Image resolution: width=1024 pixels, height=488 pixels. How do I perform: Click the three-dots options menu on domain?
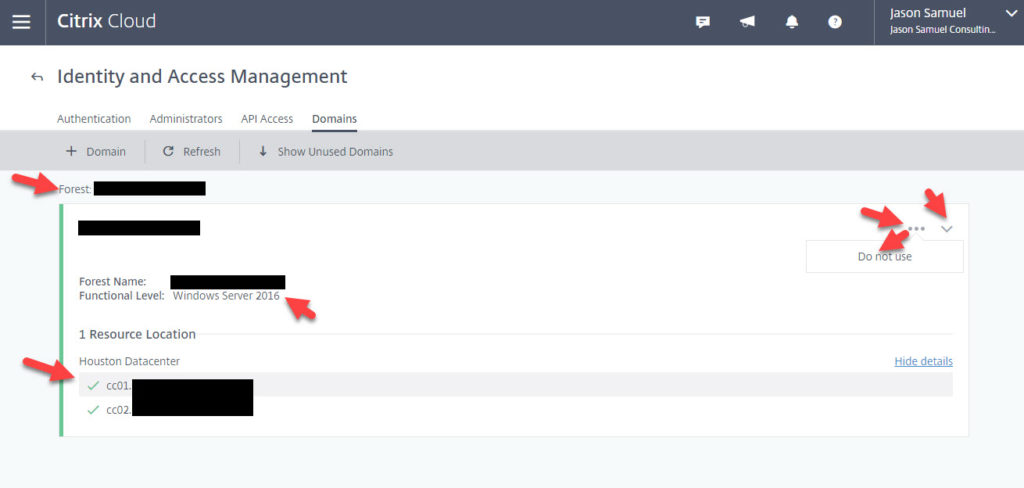[916, 229]
